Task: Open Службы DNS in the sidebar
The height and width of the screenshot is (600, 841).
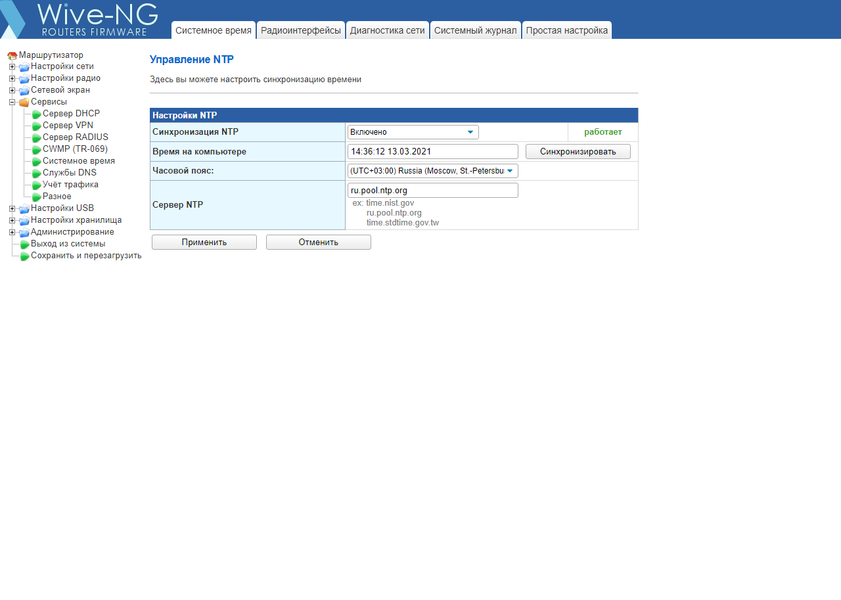Action: tap(69, 173)
